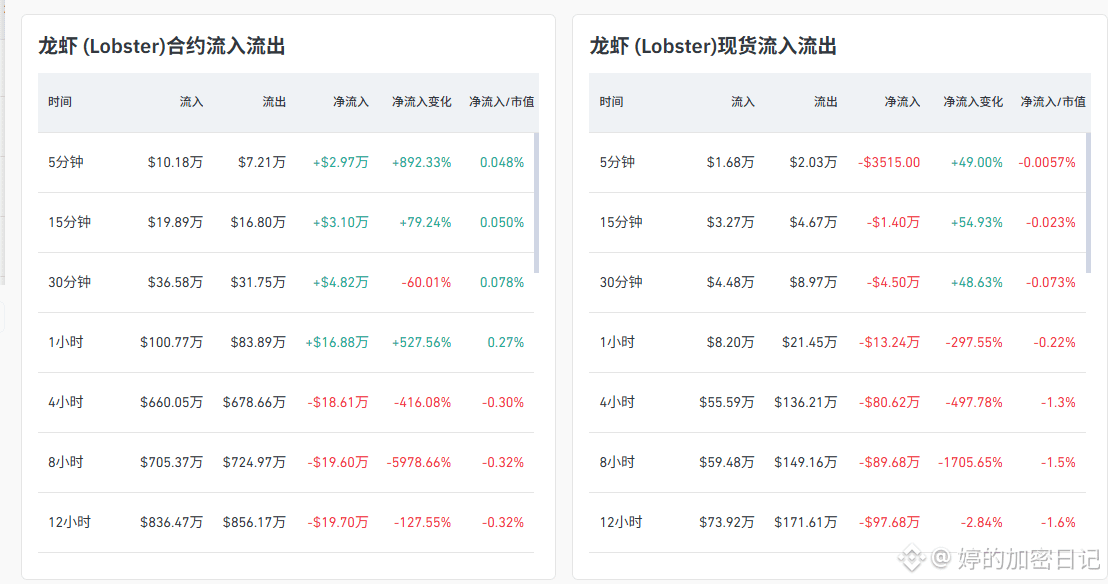Click the contract table vertical scrollbar
1108x584 pixels.
point(536,202)
